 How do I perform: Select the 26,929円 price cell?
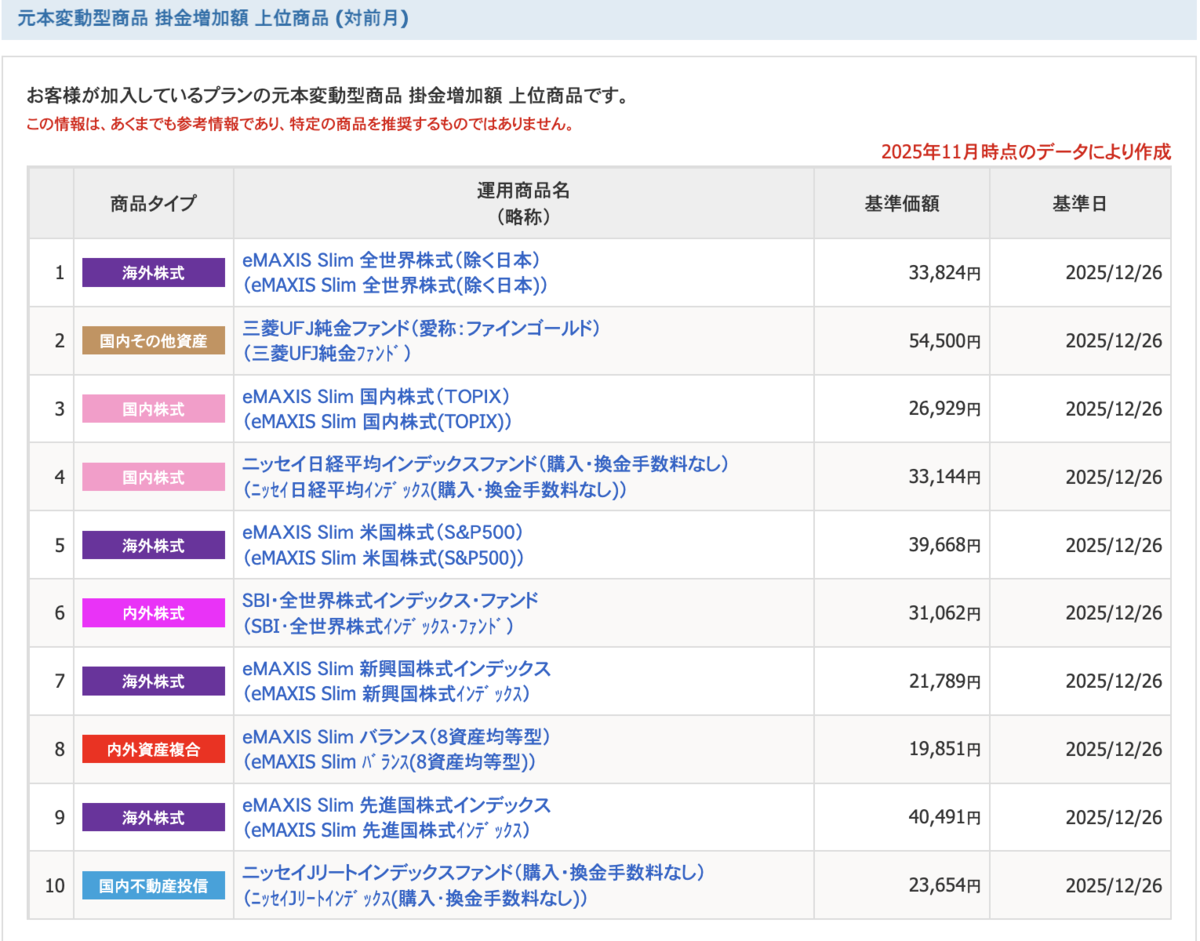902,408
